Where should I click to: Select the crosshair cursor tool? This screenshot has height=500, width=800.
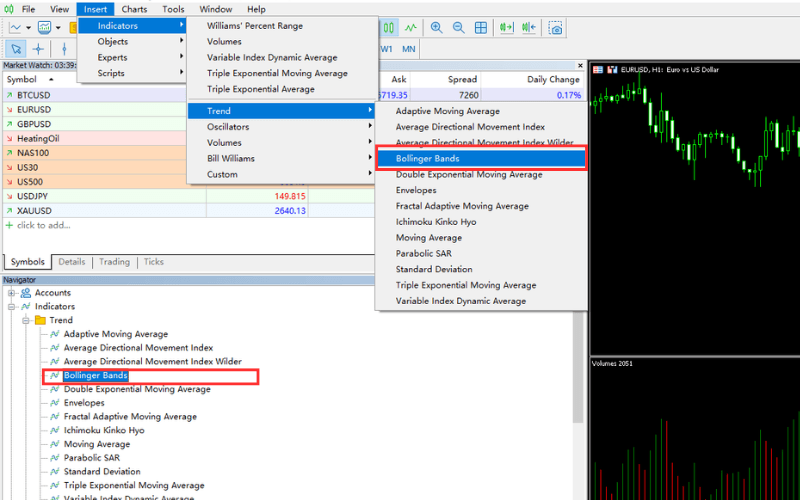tap(39, 48)
